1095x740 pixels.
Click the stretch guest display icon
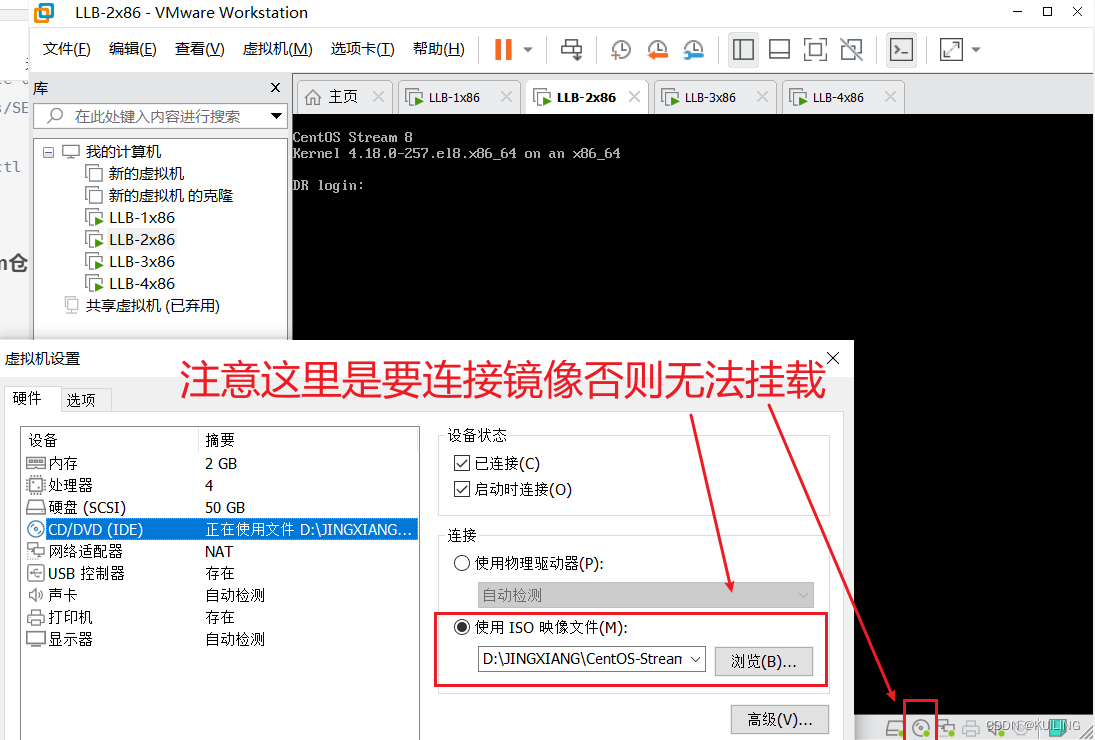click(951, 50)
